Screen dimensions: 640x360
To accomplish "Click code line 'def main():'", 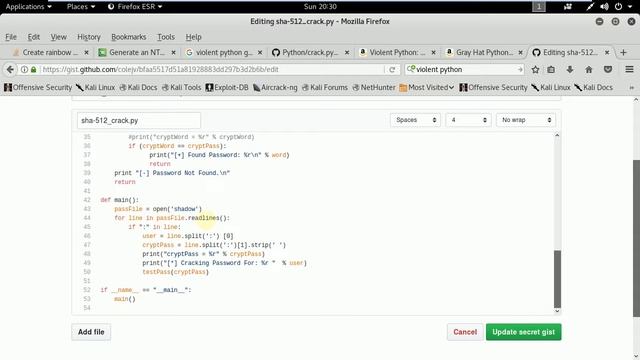I will point(120,200).
